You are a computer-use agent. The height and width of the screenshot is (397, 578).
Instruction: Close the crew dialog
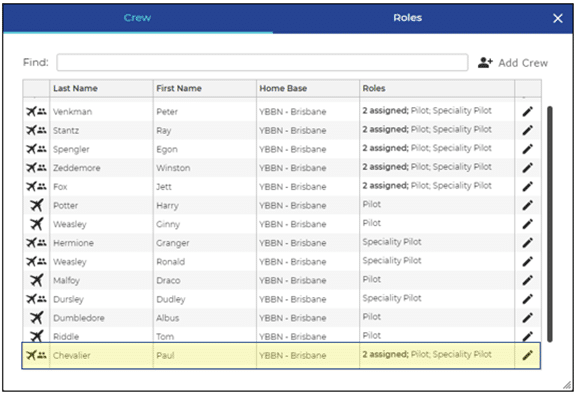coord(558,18)
